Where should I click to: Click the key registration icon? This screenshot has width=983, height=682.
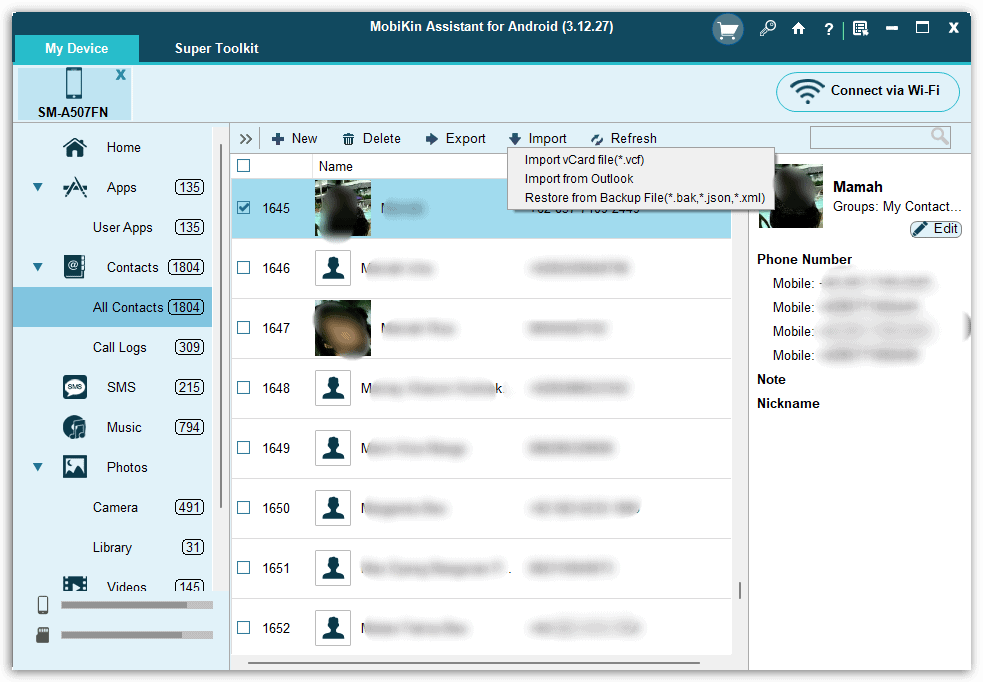767,28
